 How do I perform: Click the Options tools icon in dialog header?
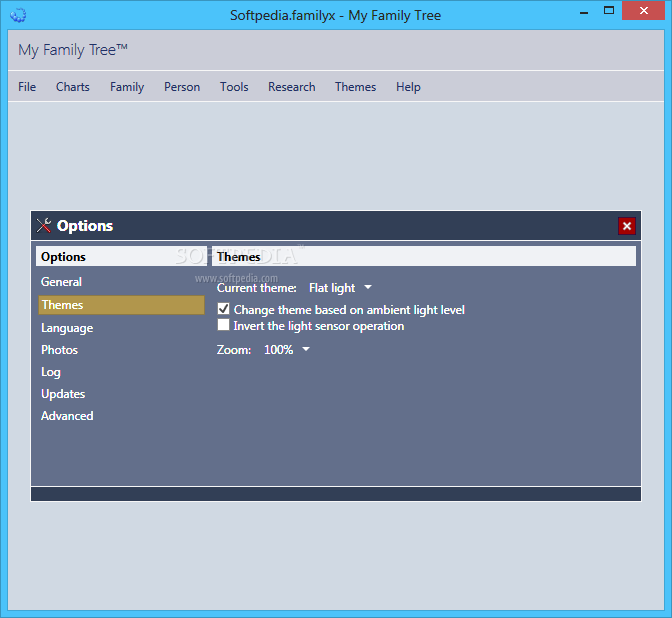(x=44, y=225)
